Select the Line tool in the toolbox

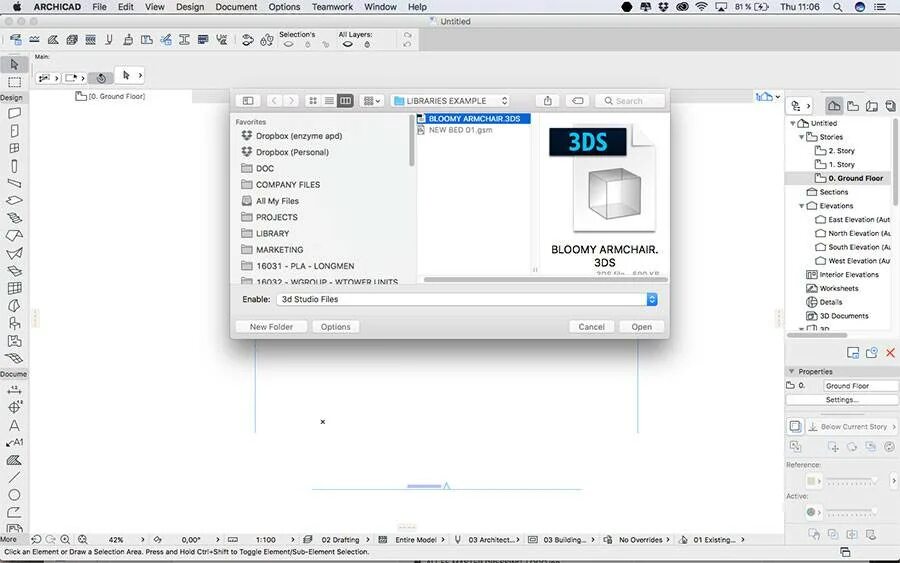pyautogui.click(x=14, y=477)
